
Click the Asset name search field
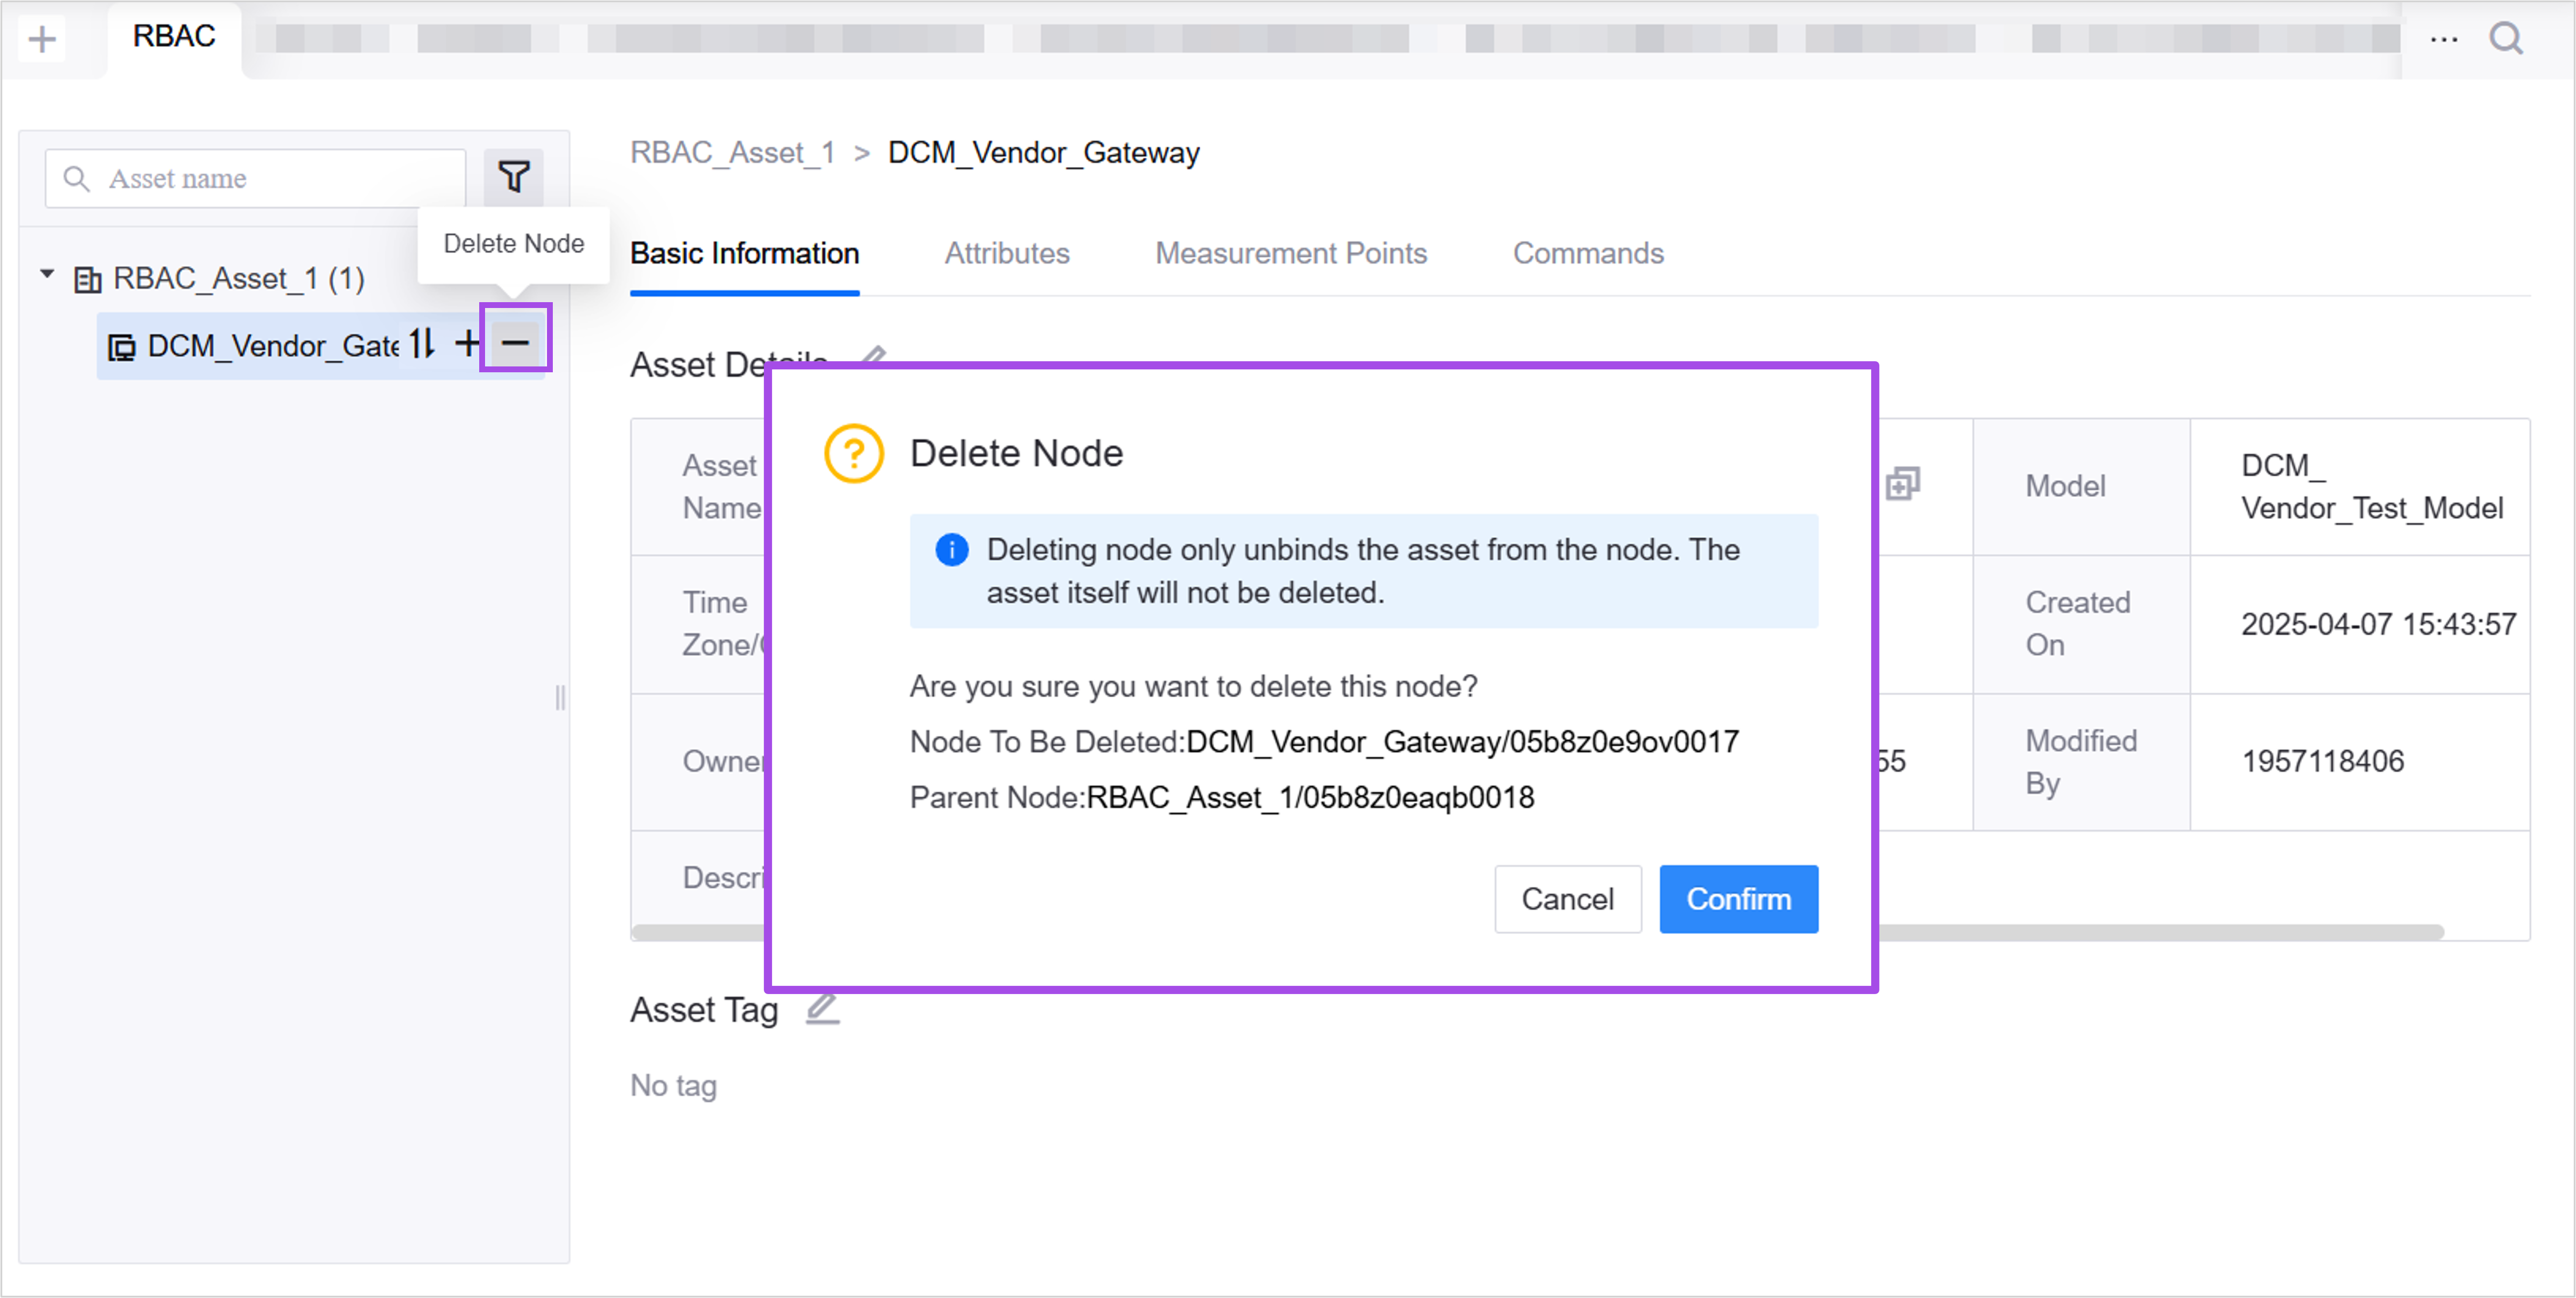tap(270, 179)
